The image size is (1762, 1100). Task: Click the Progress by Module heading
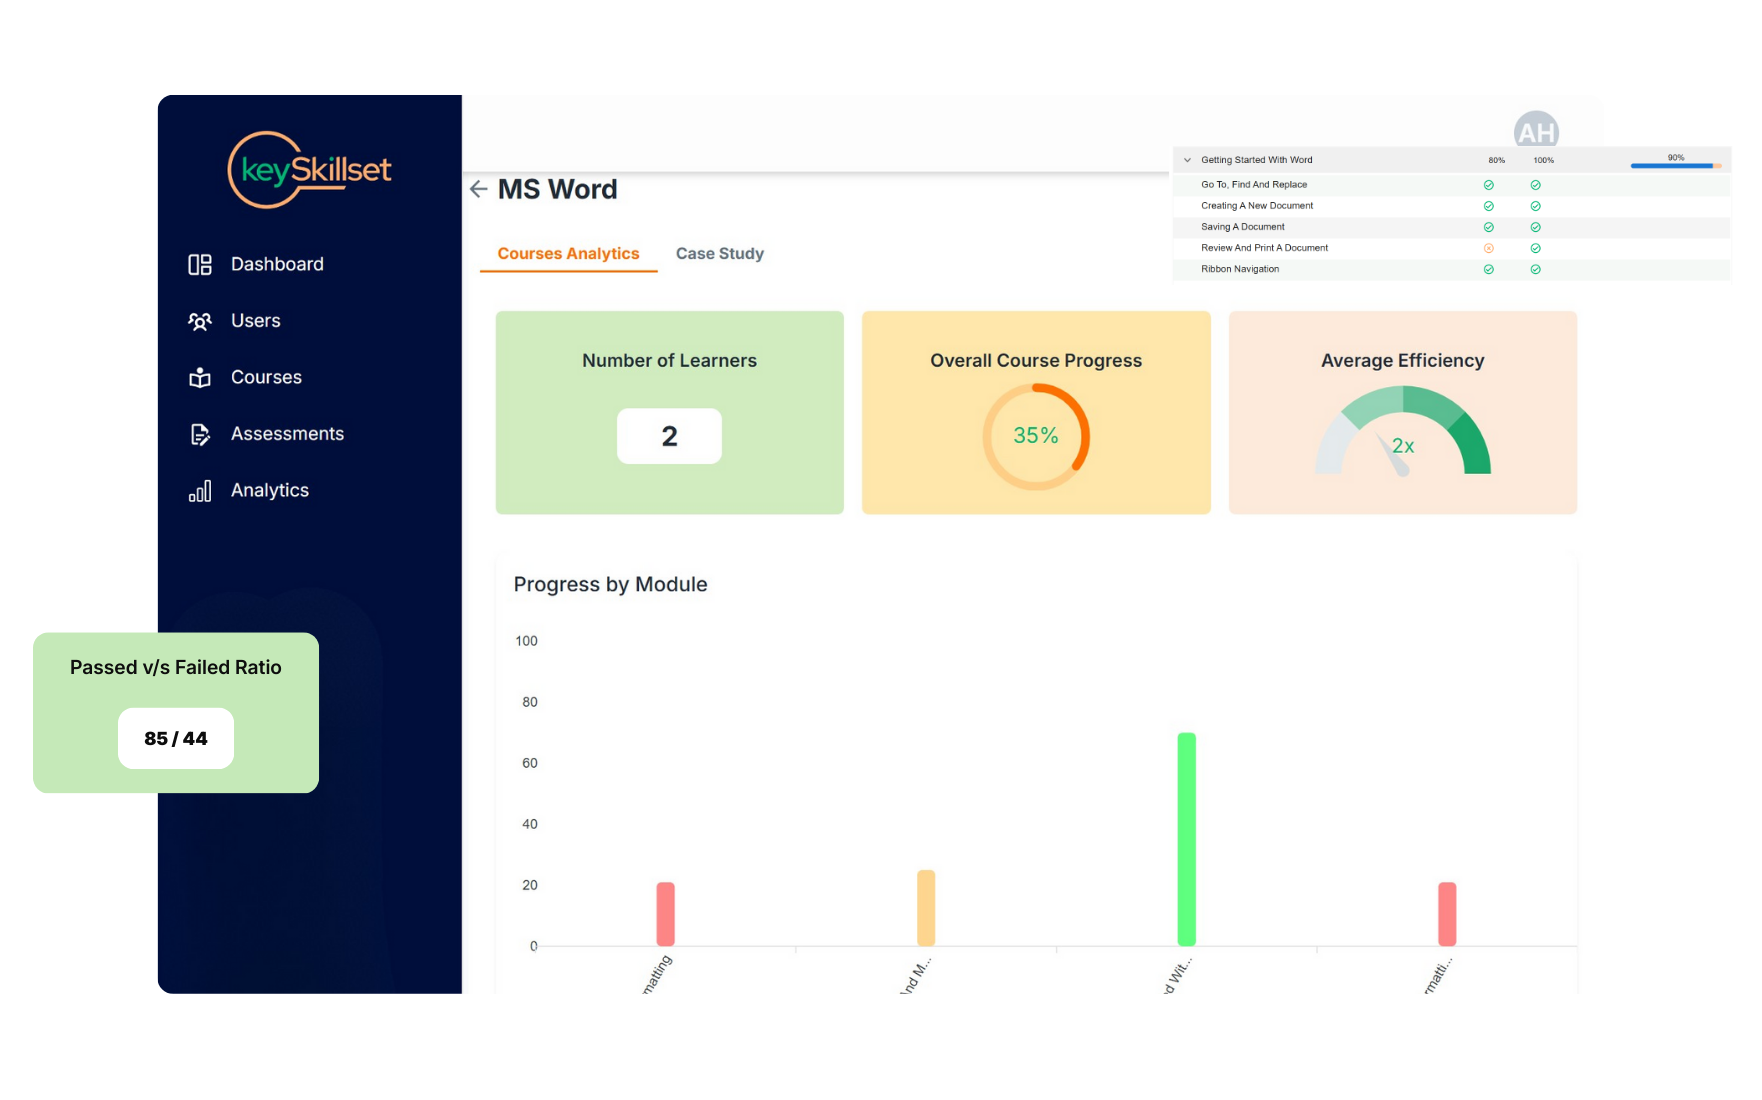click(610, 585)
